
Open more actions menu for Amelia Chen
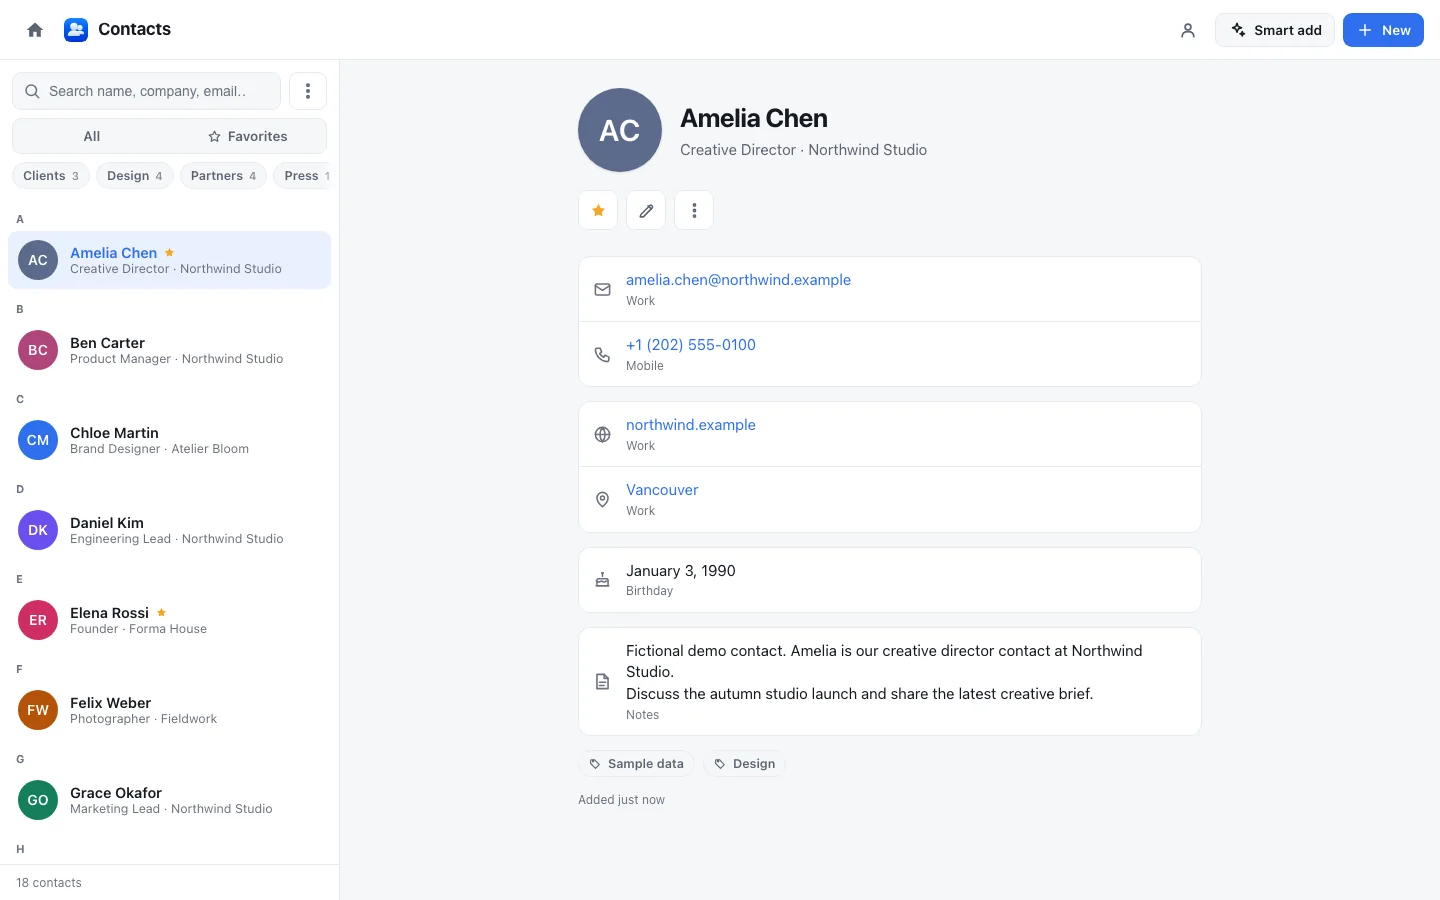694,210
